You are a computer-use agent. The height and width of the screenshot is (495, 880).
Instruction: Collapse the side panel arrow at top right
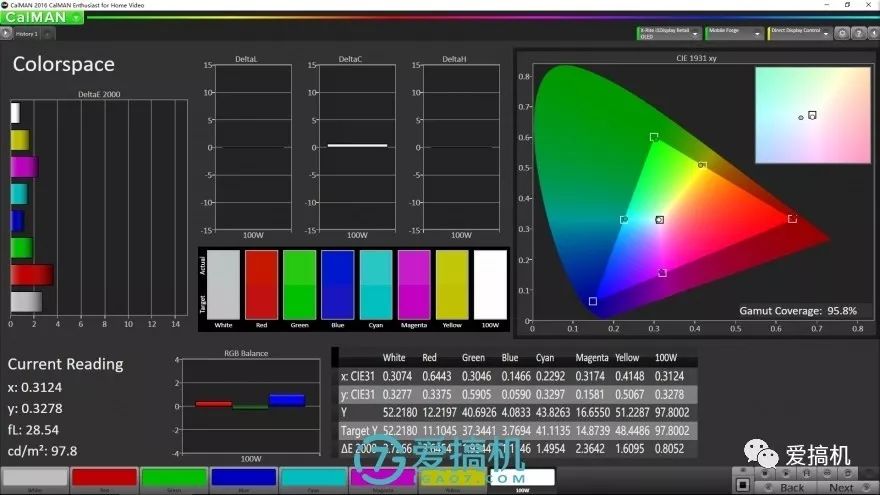(x=872, y=33)
